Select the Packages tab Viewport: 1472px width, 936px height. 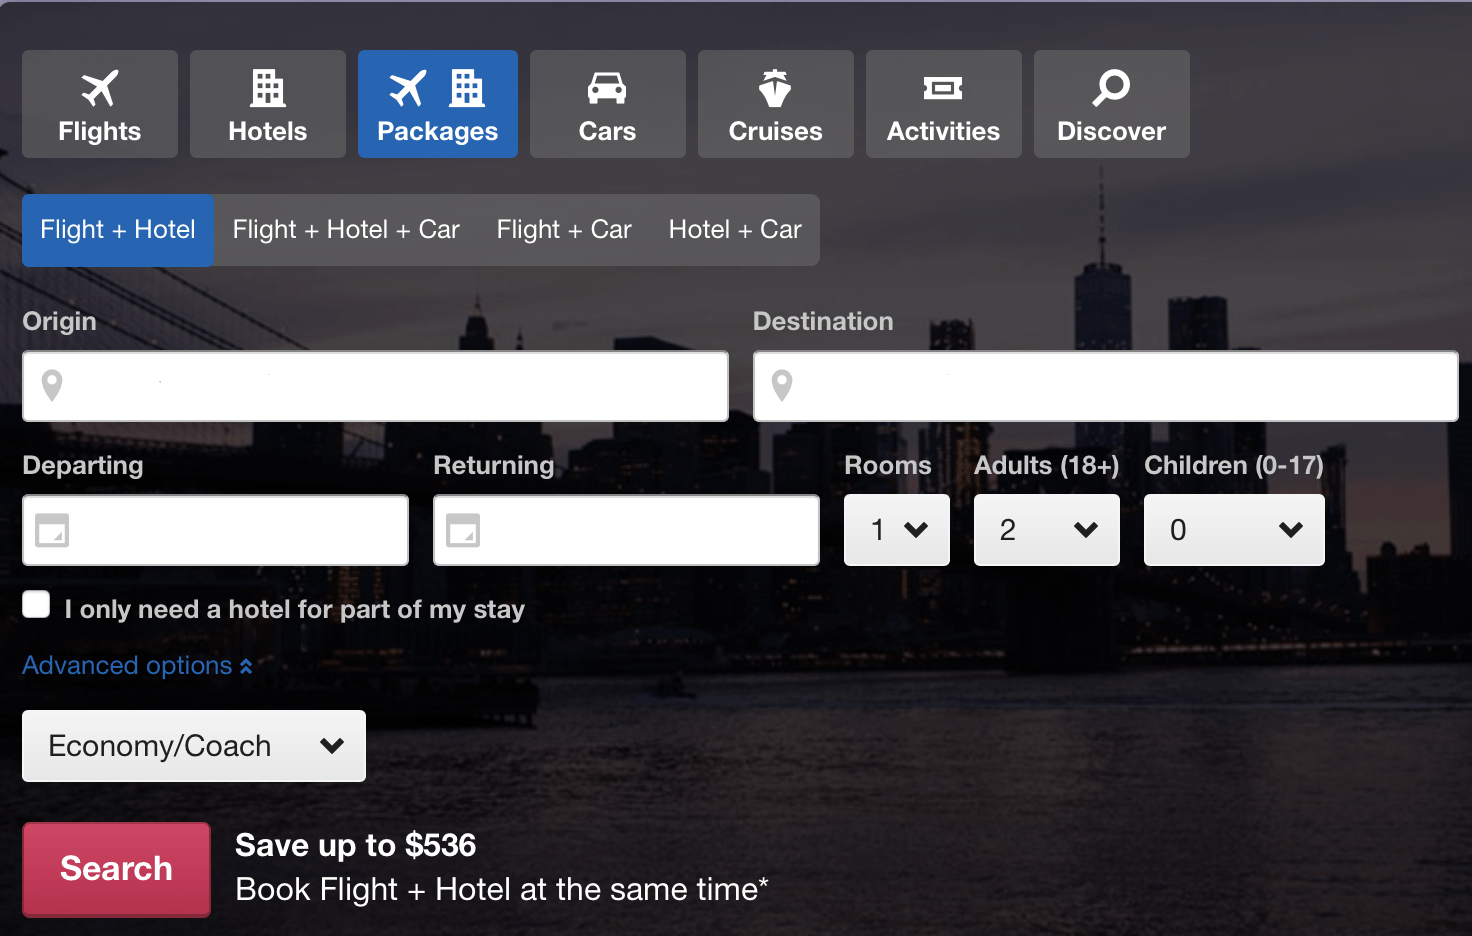click(438, 104)
